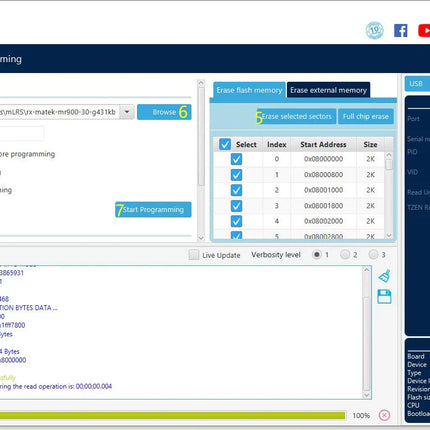Click the Full chip erase button
Viewport: 430px width, 430px height.
[366, 116]
